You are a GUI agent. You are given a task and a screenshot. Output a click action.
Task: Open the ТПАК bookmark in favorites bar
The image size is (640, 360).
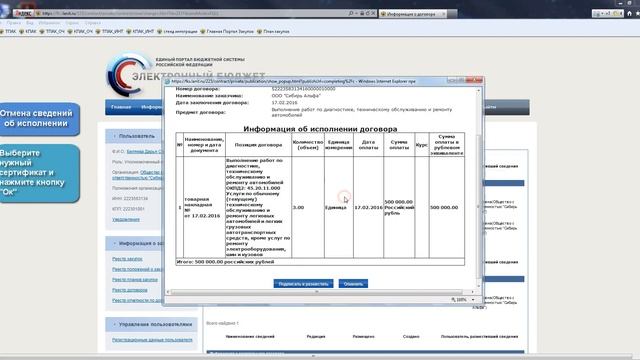(x=8, y=31)
